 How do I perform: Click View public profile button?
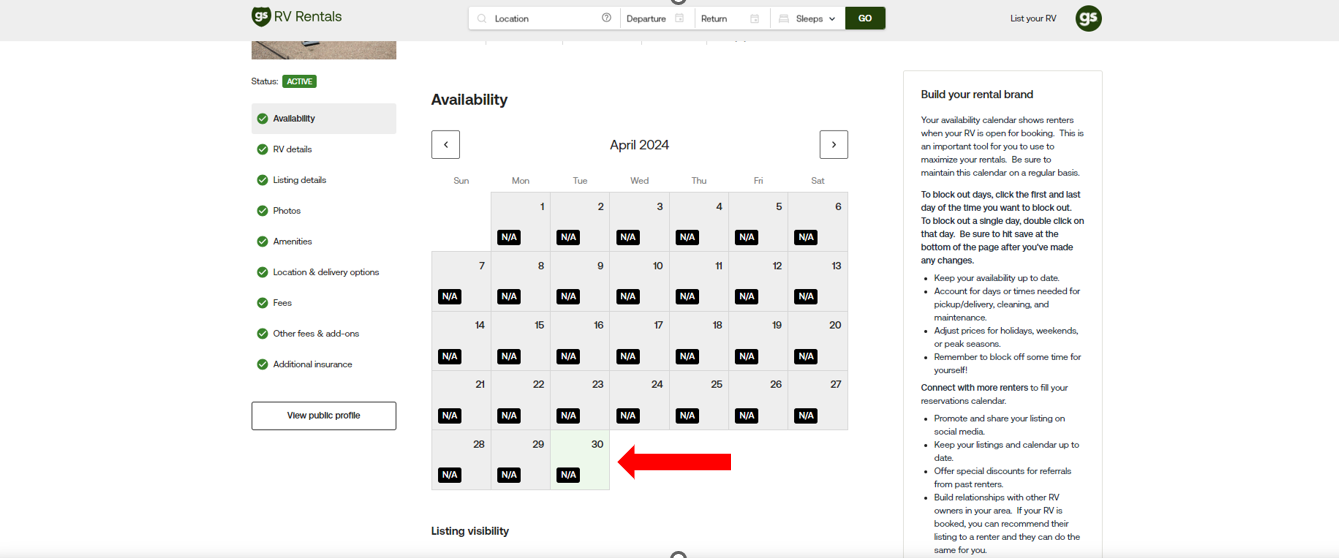pyautogui.click(x=323, y=415)
